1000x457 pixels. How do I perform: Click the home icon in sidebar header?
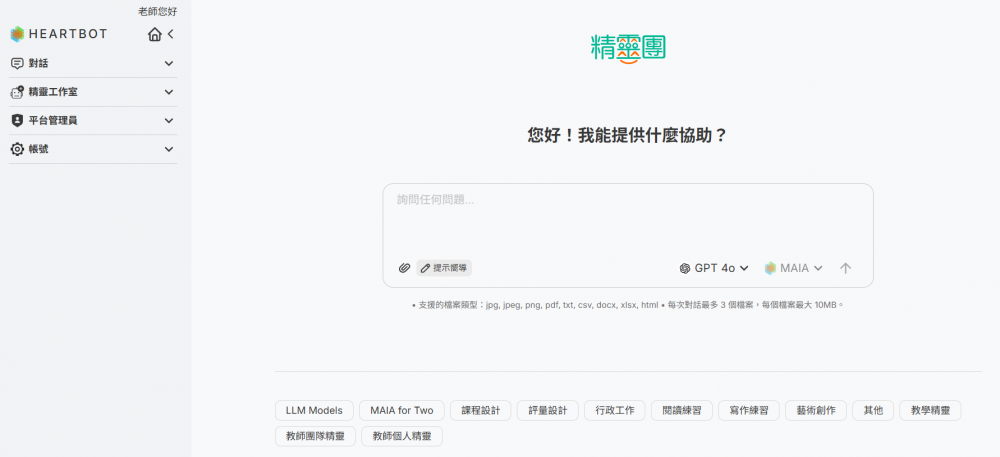(x=154, y=35)
